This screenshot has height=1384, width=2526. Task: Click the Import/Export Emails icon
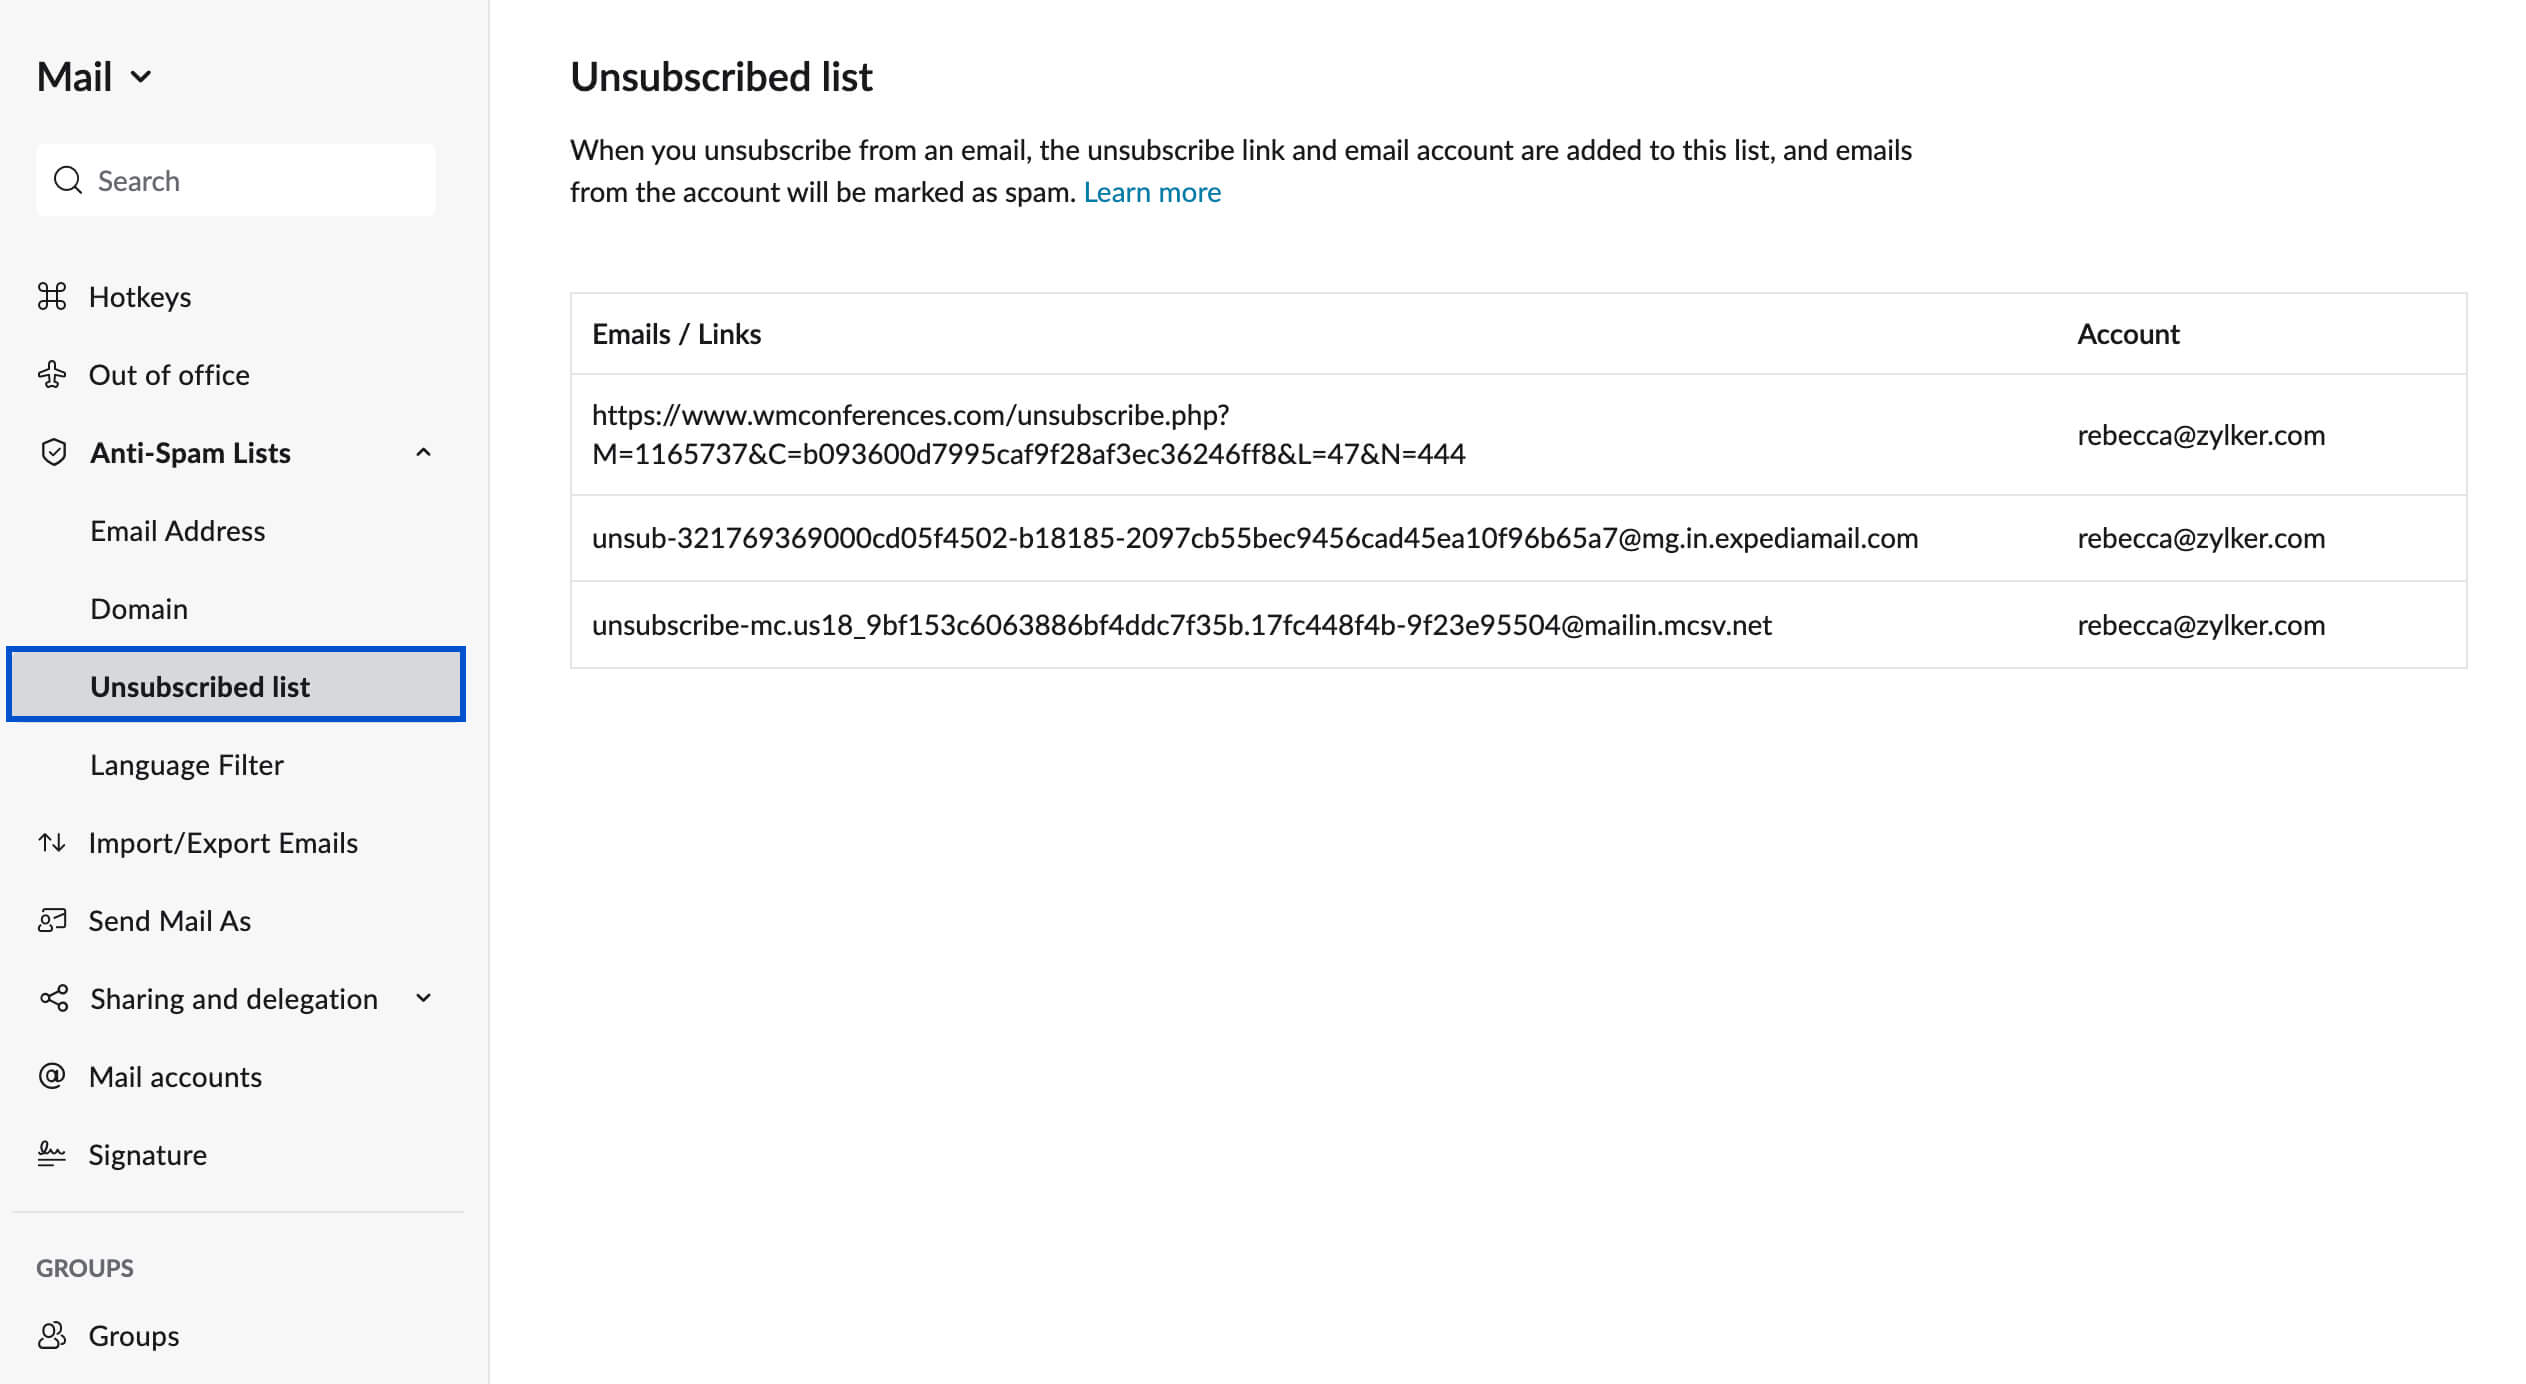point(51,840)
